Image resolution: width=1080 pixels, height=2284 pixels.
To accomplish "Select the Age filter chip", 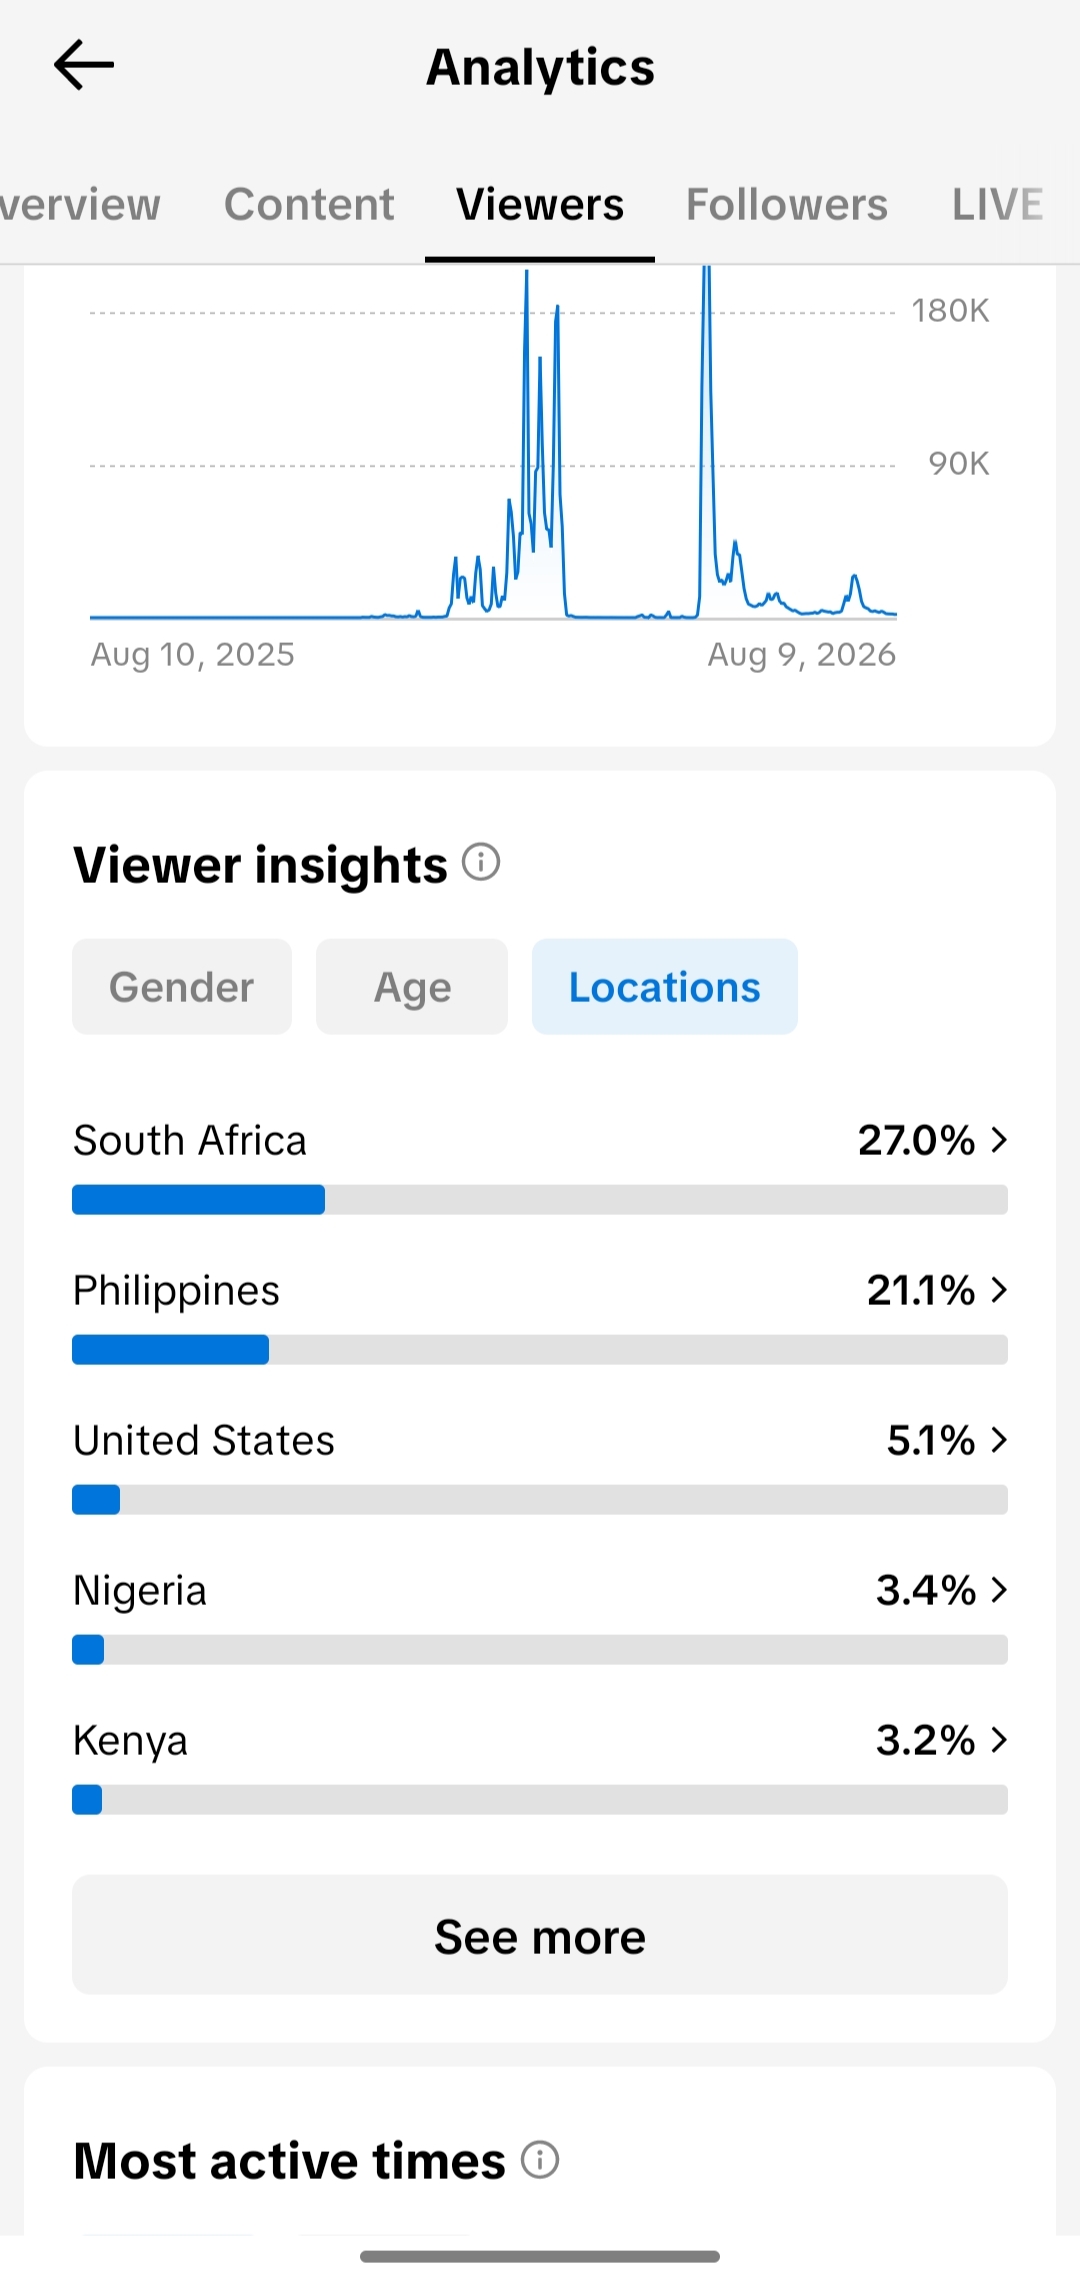I will [x=412, y=987].
